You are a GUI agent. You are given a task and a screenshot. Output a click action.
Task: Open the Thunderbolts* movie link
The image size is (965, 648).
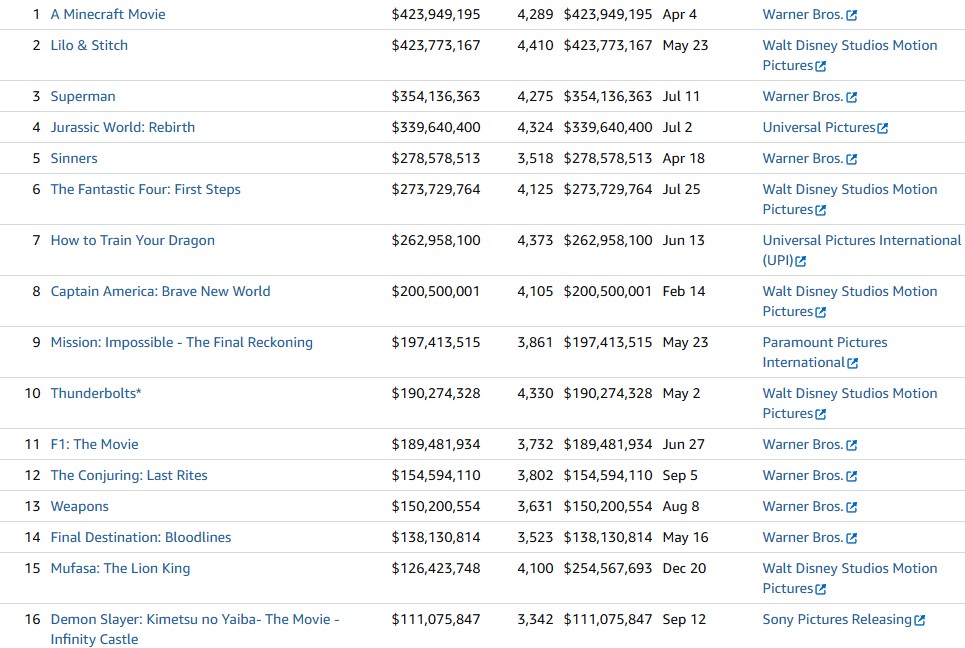96,393
